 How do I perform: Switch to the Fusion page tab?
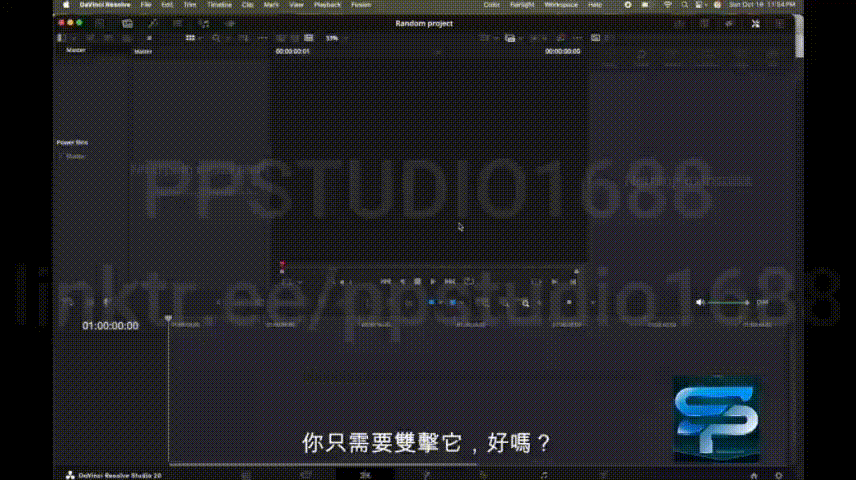click(425, 475)
